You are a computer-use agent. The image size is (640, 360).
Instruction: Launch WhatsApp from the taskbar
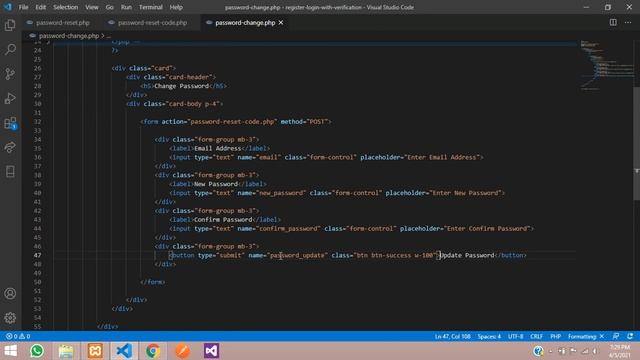coord(37,351)
